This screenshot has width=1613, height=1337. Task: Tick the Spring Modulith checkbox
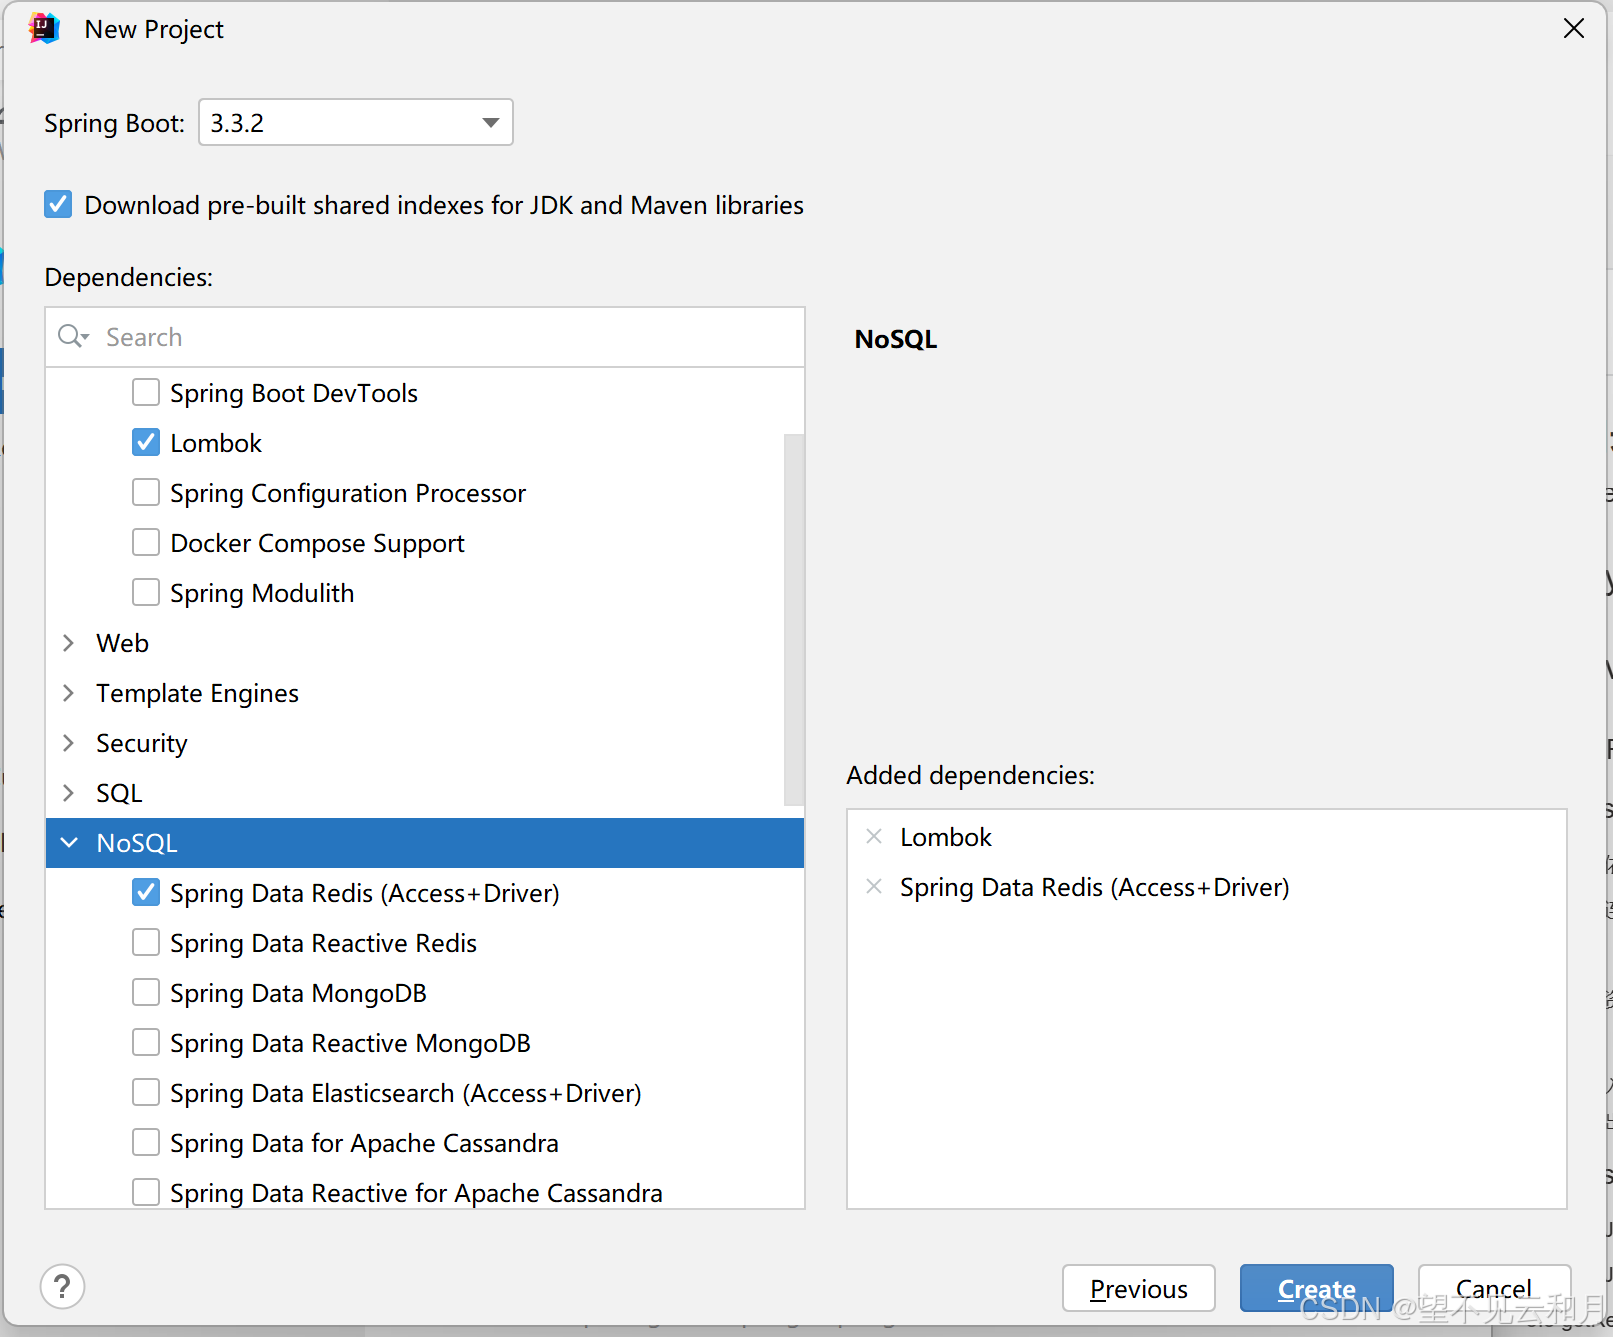pos(146,592)
